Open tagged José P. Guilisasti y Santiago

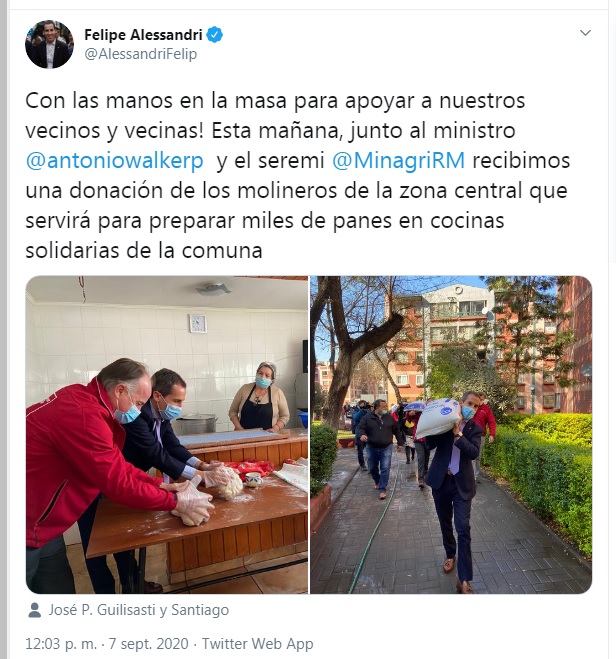tap(139, 610)
